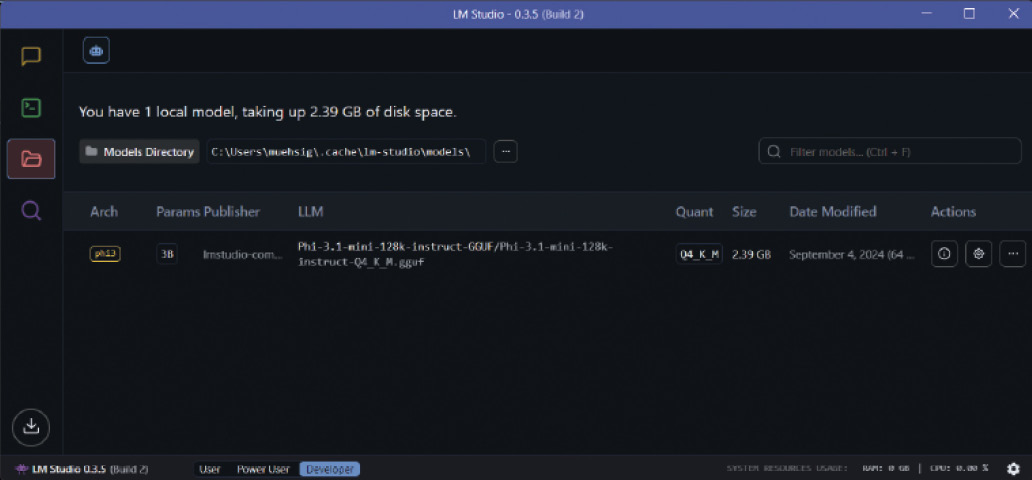Select the My Models folder icon

[x=31, y=159]
